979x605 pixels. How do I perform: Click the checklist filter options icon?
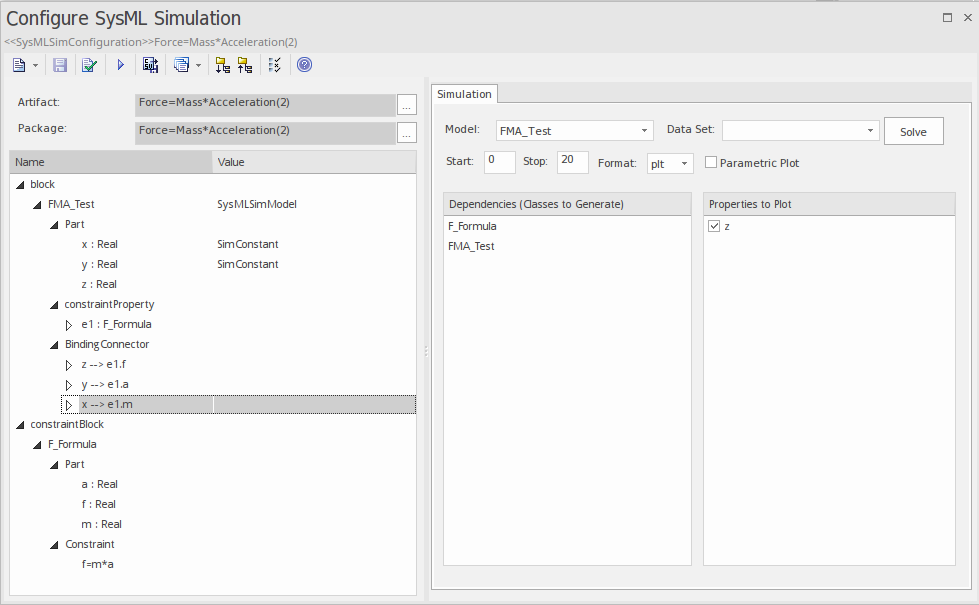point(275,65)
